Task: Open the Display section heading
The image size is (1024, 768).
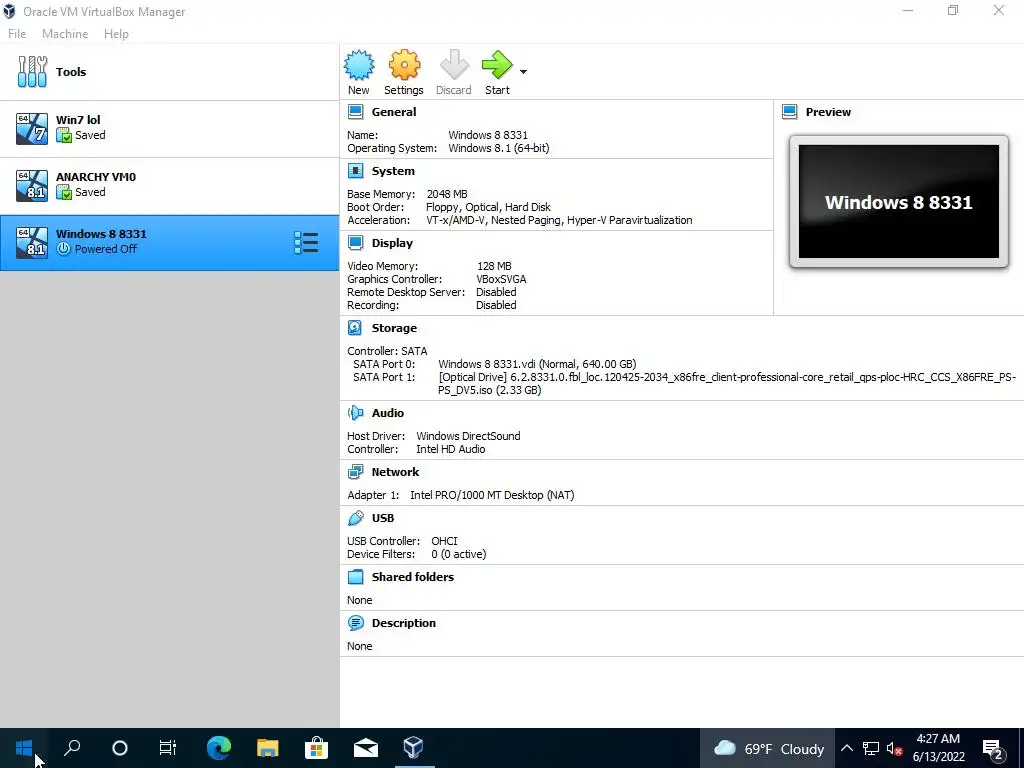Action: 392,243
